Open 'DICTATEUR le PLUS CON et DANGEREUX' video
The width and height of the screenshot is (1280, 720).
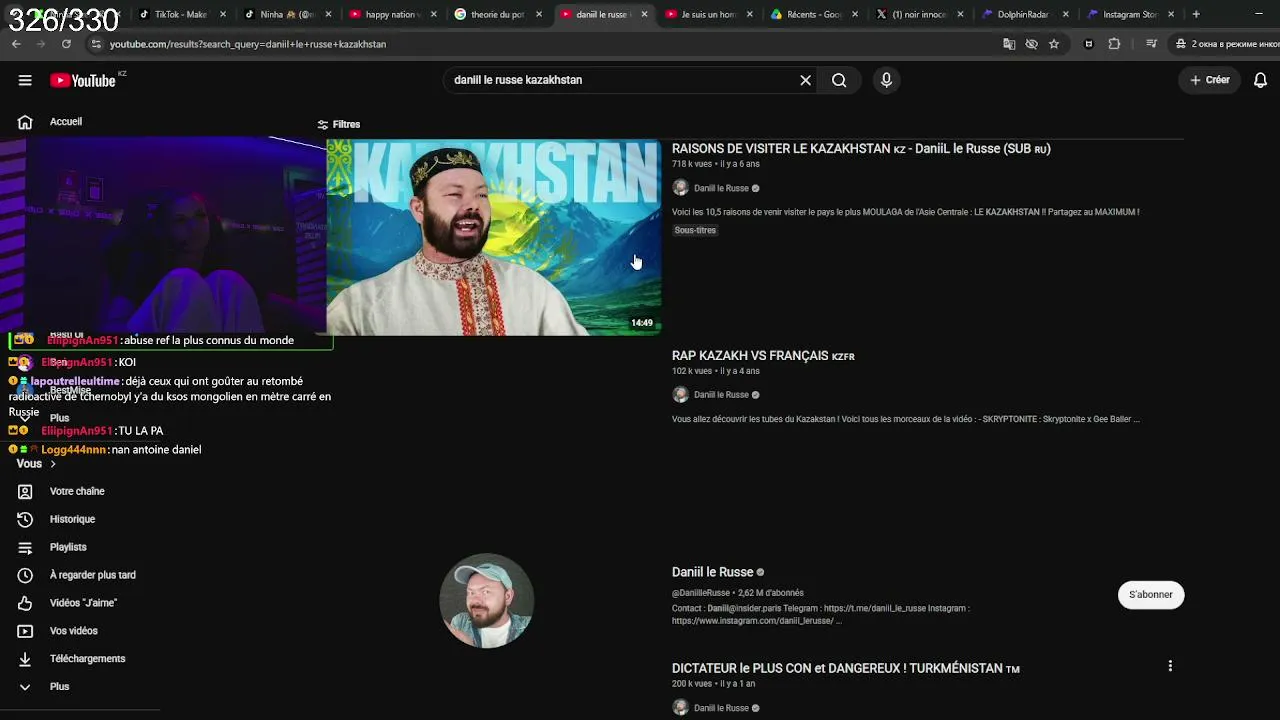click(x=845, y=668)
